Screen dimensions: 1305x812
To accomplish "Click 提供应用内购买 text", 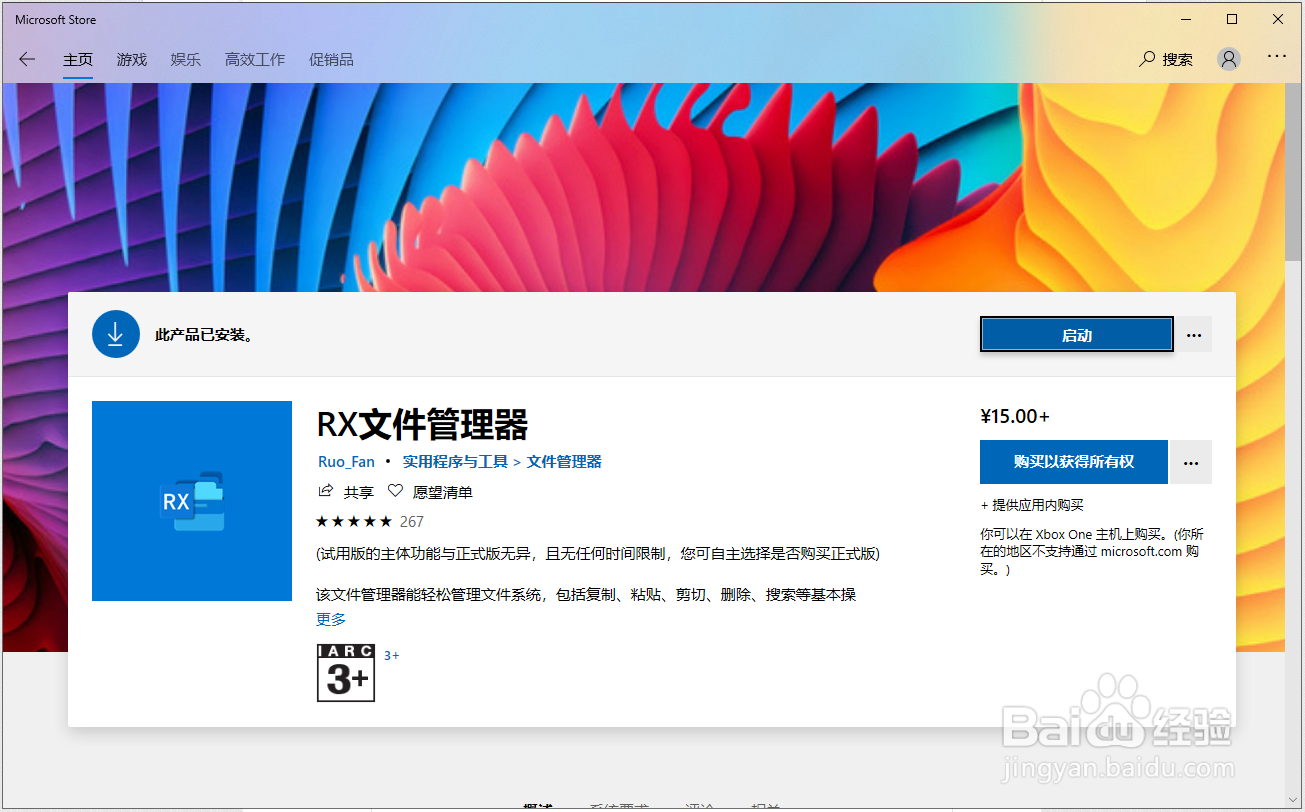I will tap(1032, 505).
